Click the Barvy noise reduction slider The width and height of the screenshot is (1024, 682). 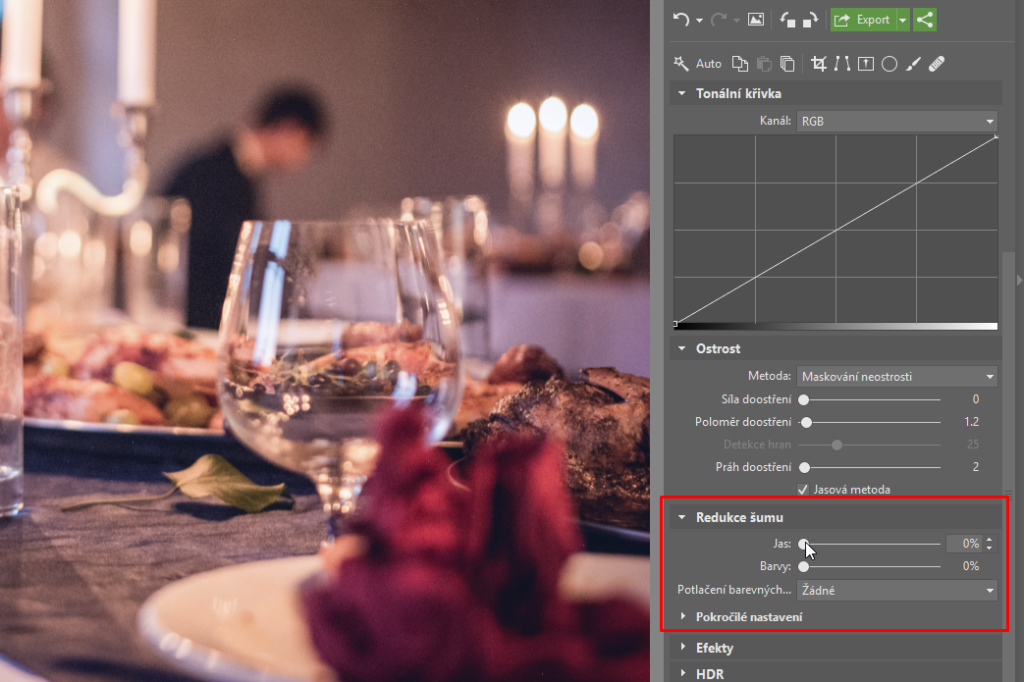pyautogui.click(x=870, y=566)
